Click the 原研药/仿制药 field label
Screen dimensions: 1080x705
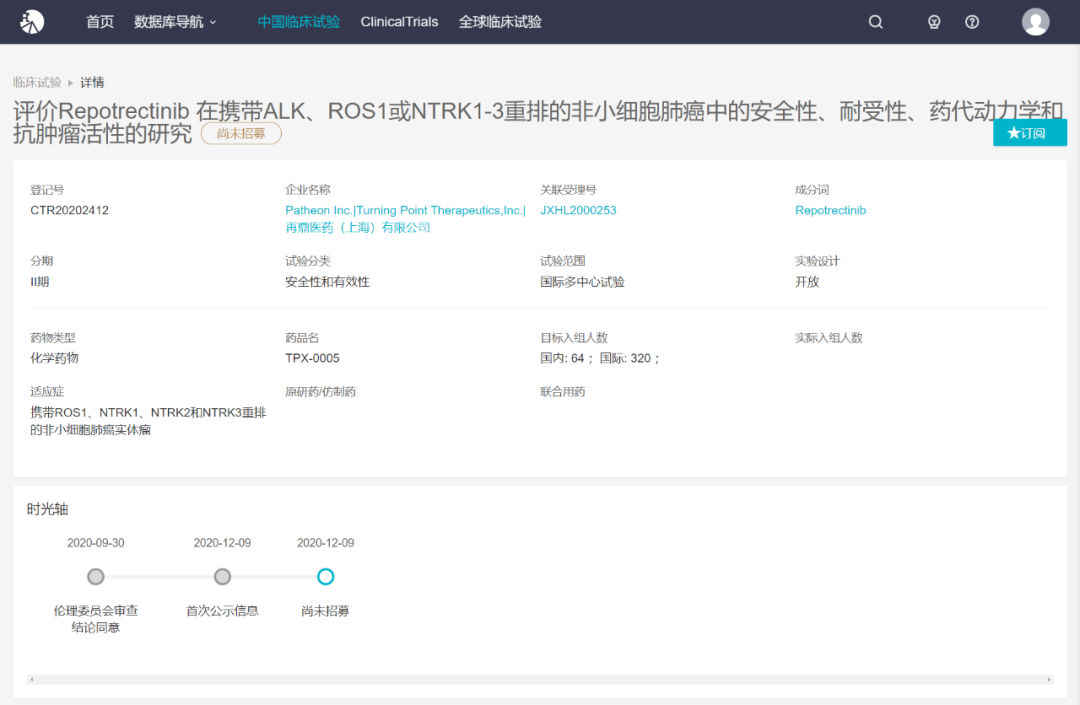tap(320, 392)
